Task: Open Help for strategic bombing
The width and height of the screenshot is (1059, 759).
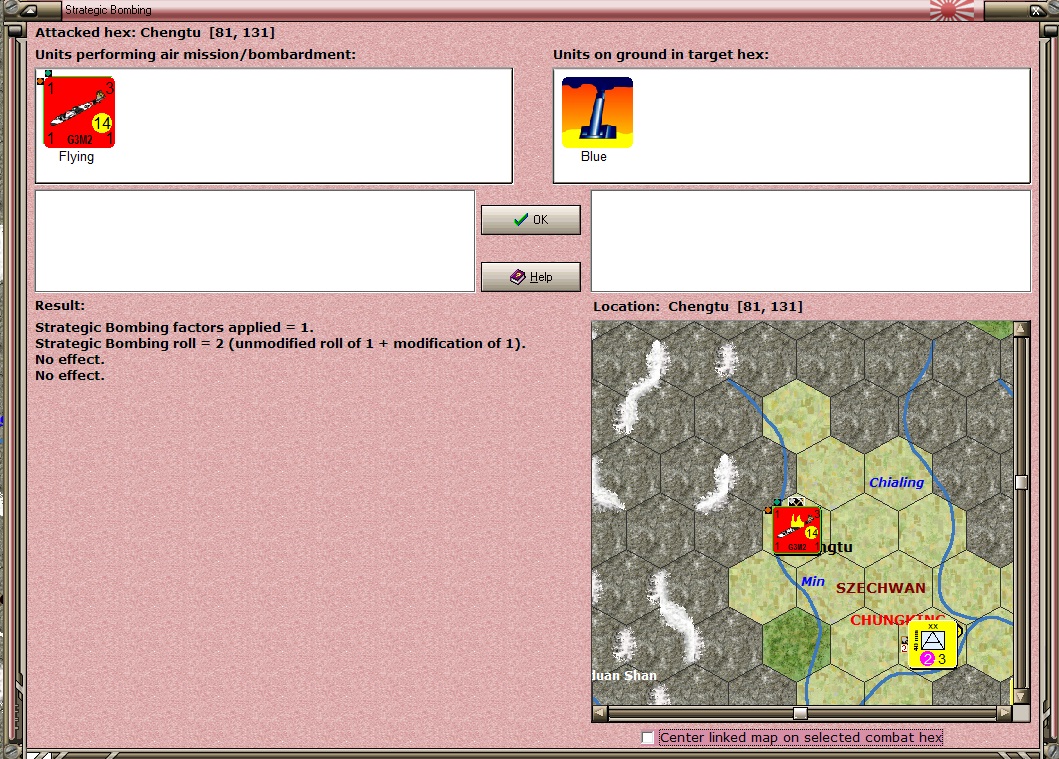Action: point(531,277)
